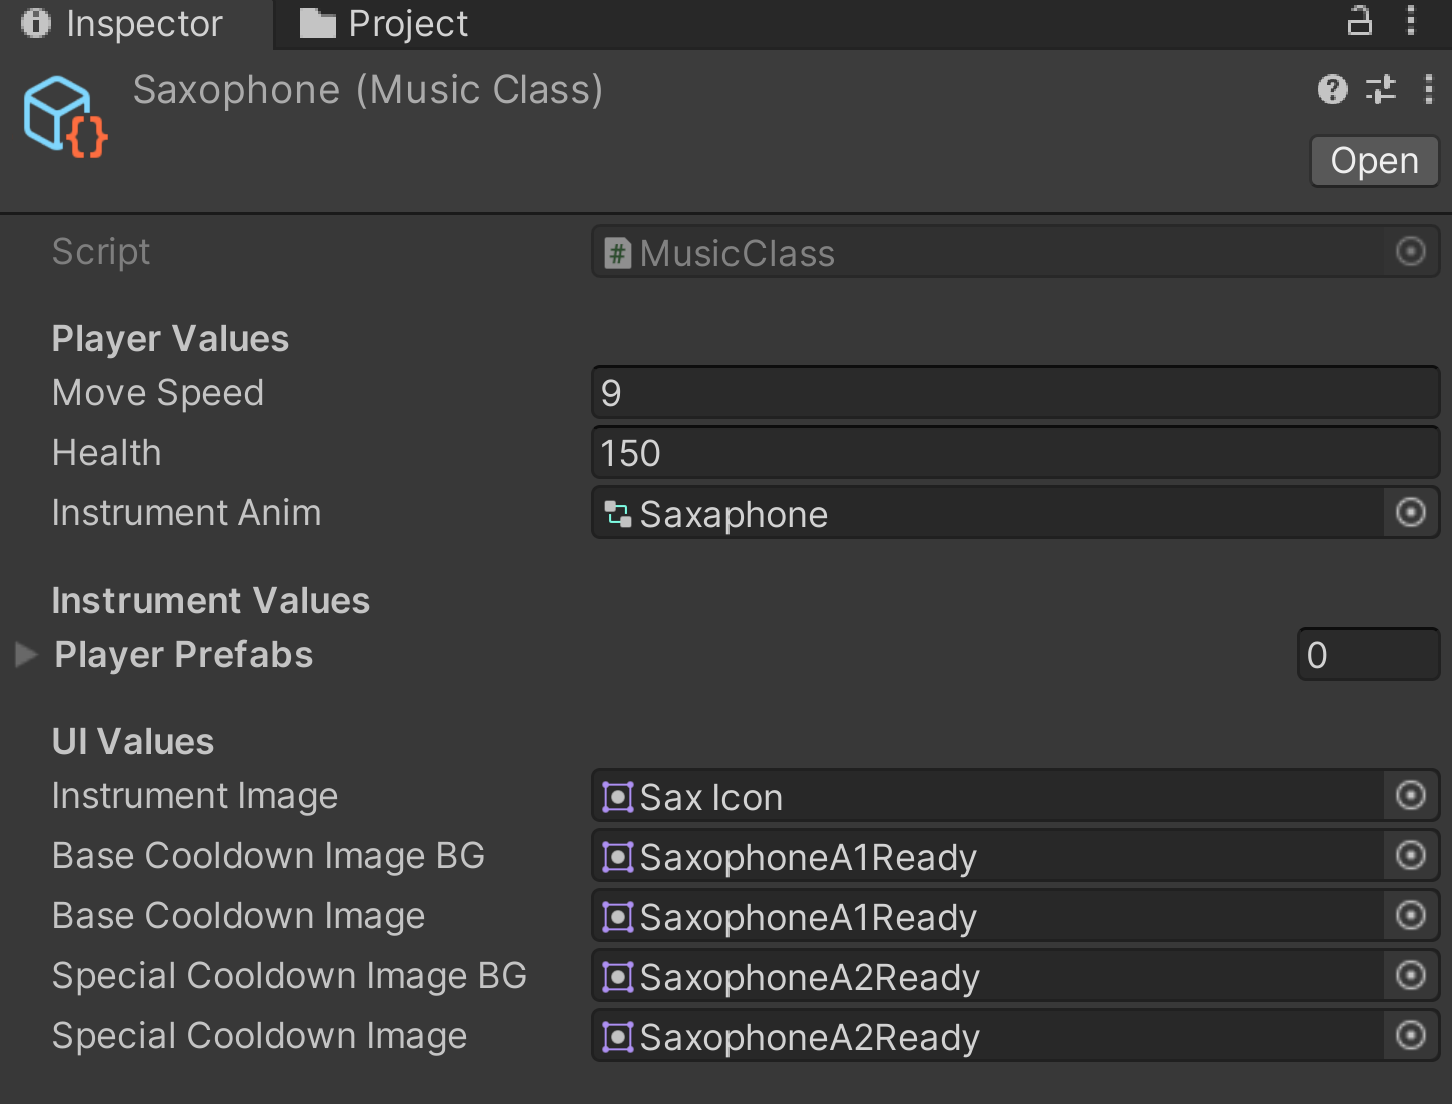The width and height of the screenshot is (1452, 1104).
Task: Click the Sax Icon sprite thumbnail icon
Action: click(x=617, y=796)
